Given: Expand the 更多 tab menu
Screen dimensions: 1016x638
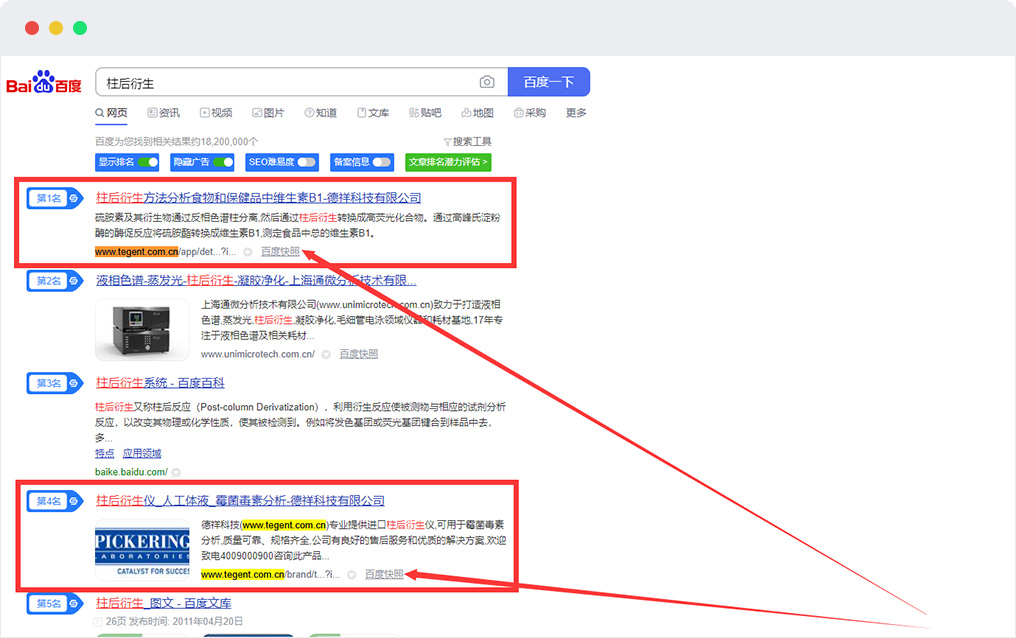Looking at the screenshot, I should click(576, 113).
